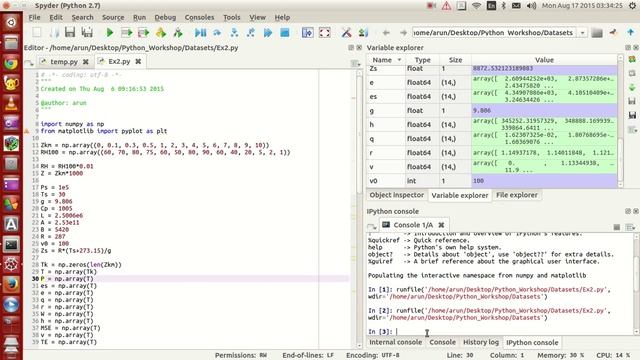Click the working directory path field

pos(495,33)
